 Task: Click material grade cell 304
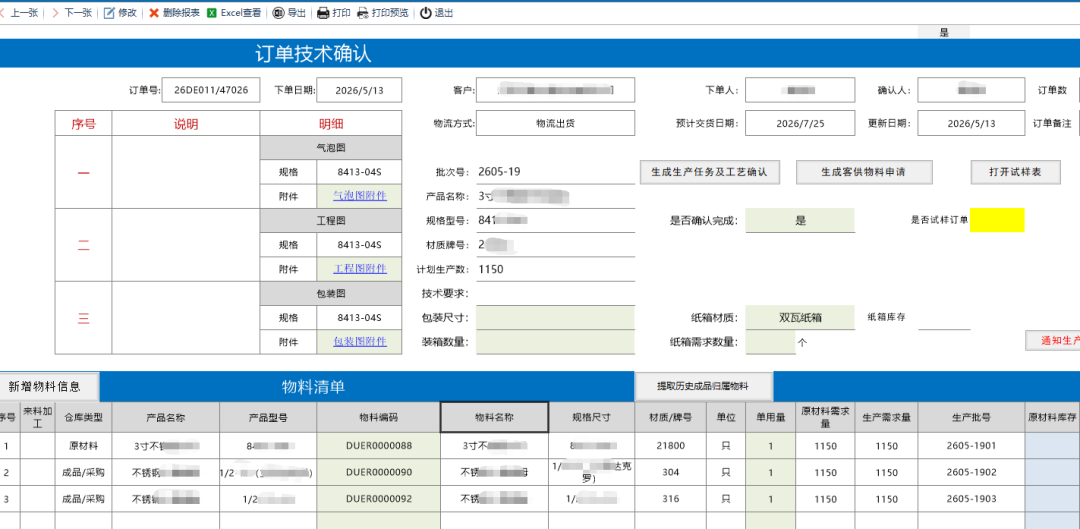(x=671, y=473)
